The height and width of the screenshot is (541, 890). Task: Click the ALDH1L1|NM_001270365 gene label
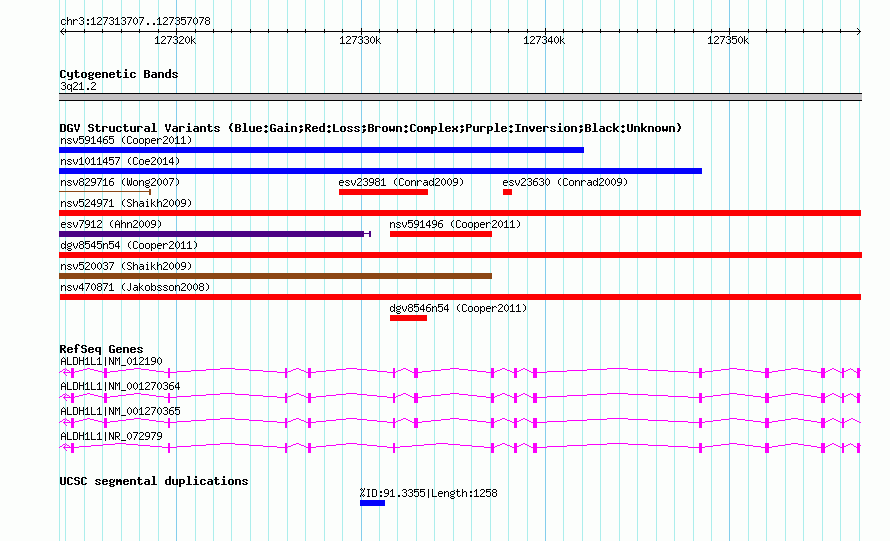click(120, 411)
